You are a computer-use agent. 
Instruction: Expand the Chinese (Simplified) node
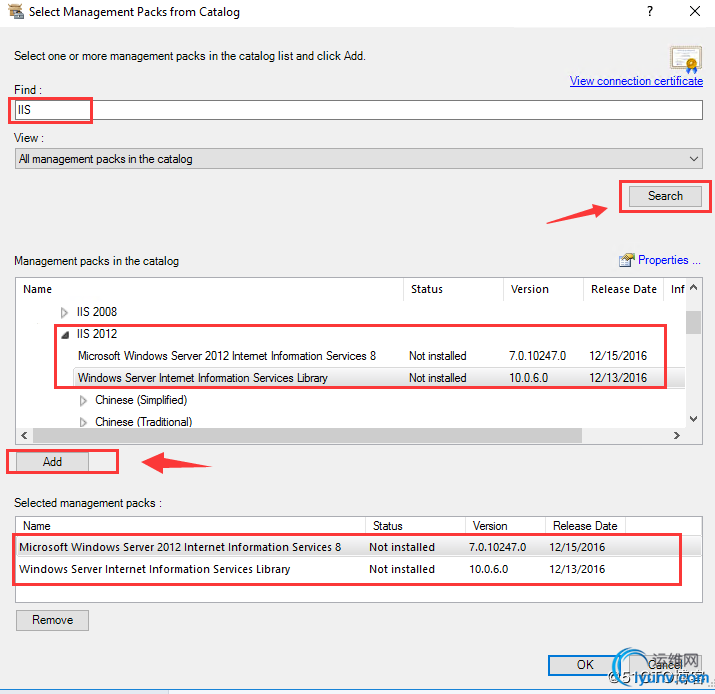[83, 400]
